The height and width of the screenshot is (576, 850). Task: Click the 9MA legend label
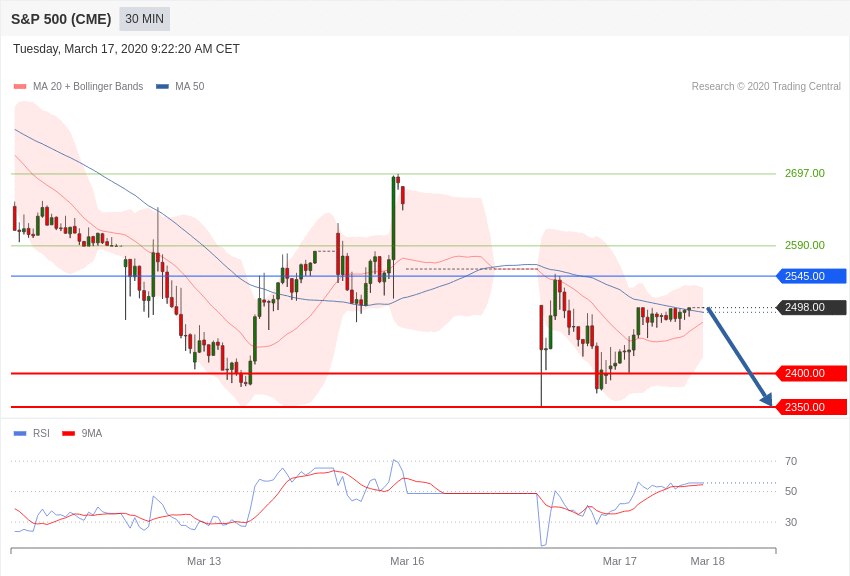[x=92, y=433]
